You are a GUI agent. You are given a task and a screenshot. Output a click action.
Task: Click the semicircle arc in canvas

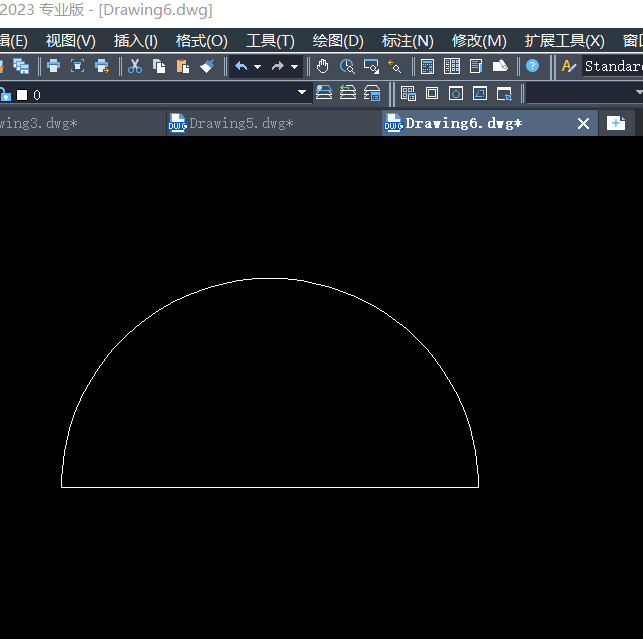(x=271, y=278)
